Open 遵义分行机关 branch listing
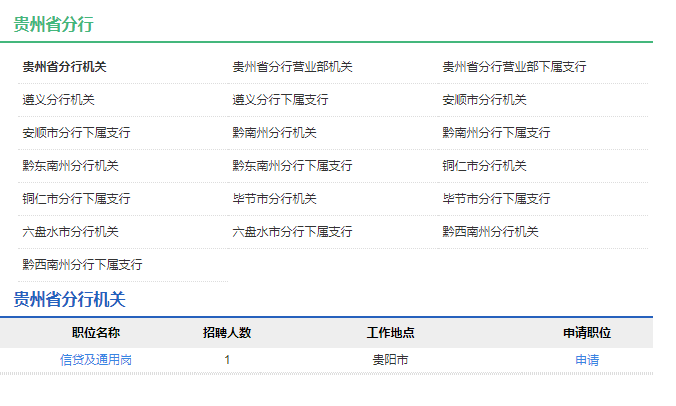The width and height of the screenshot is (676, 406). (58, 100)
